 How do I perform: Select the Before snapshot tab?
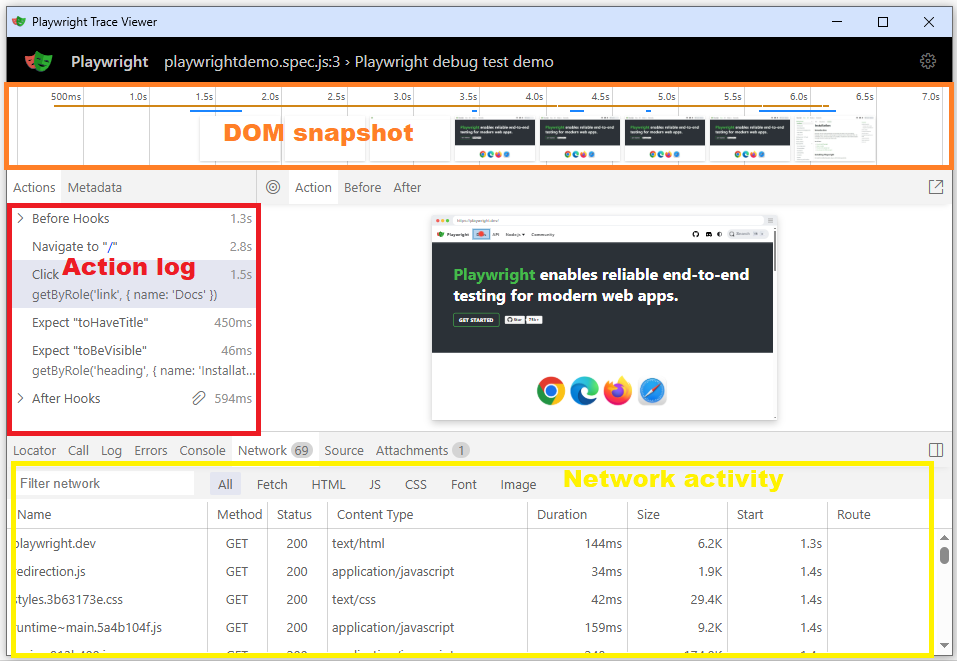[363, 187]
